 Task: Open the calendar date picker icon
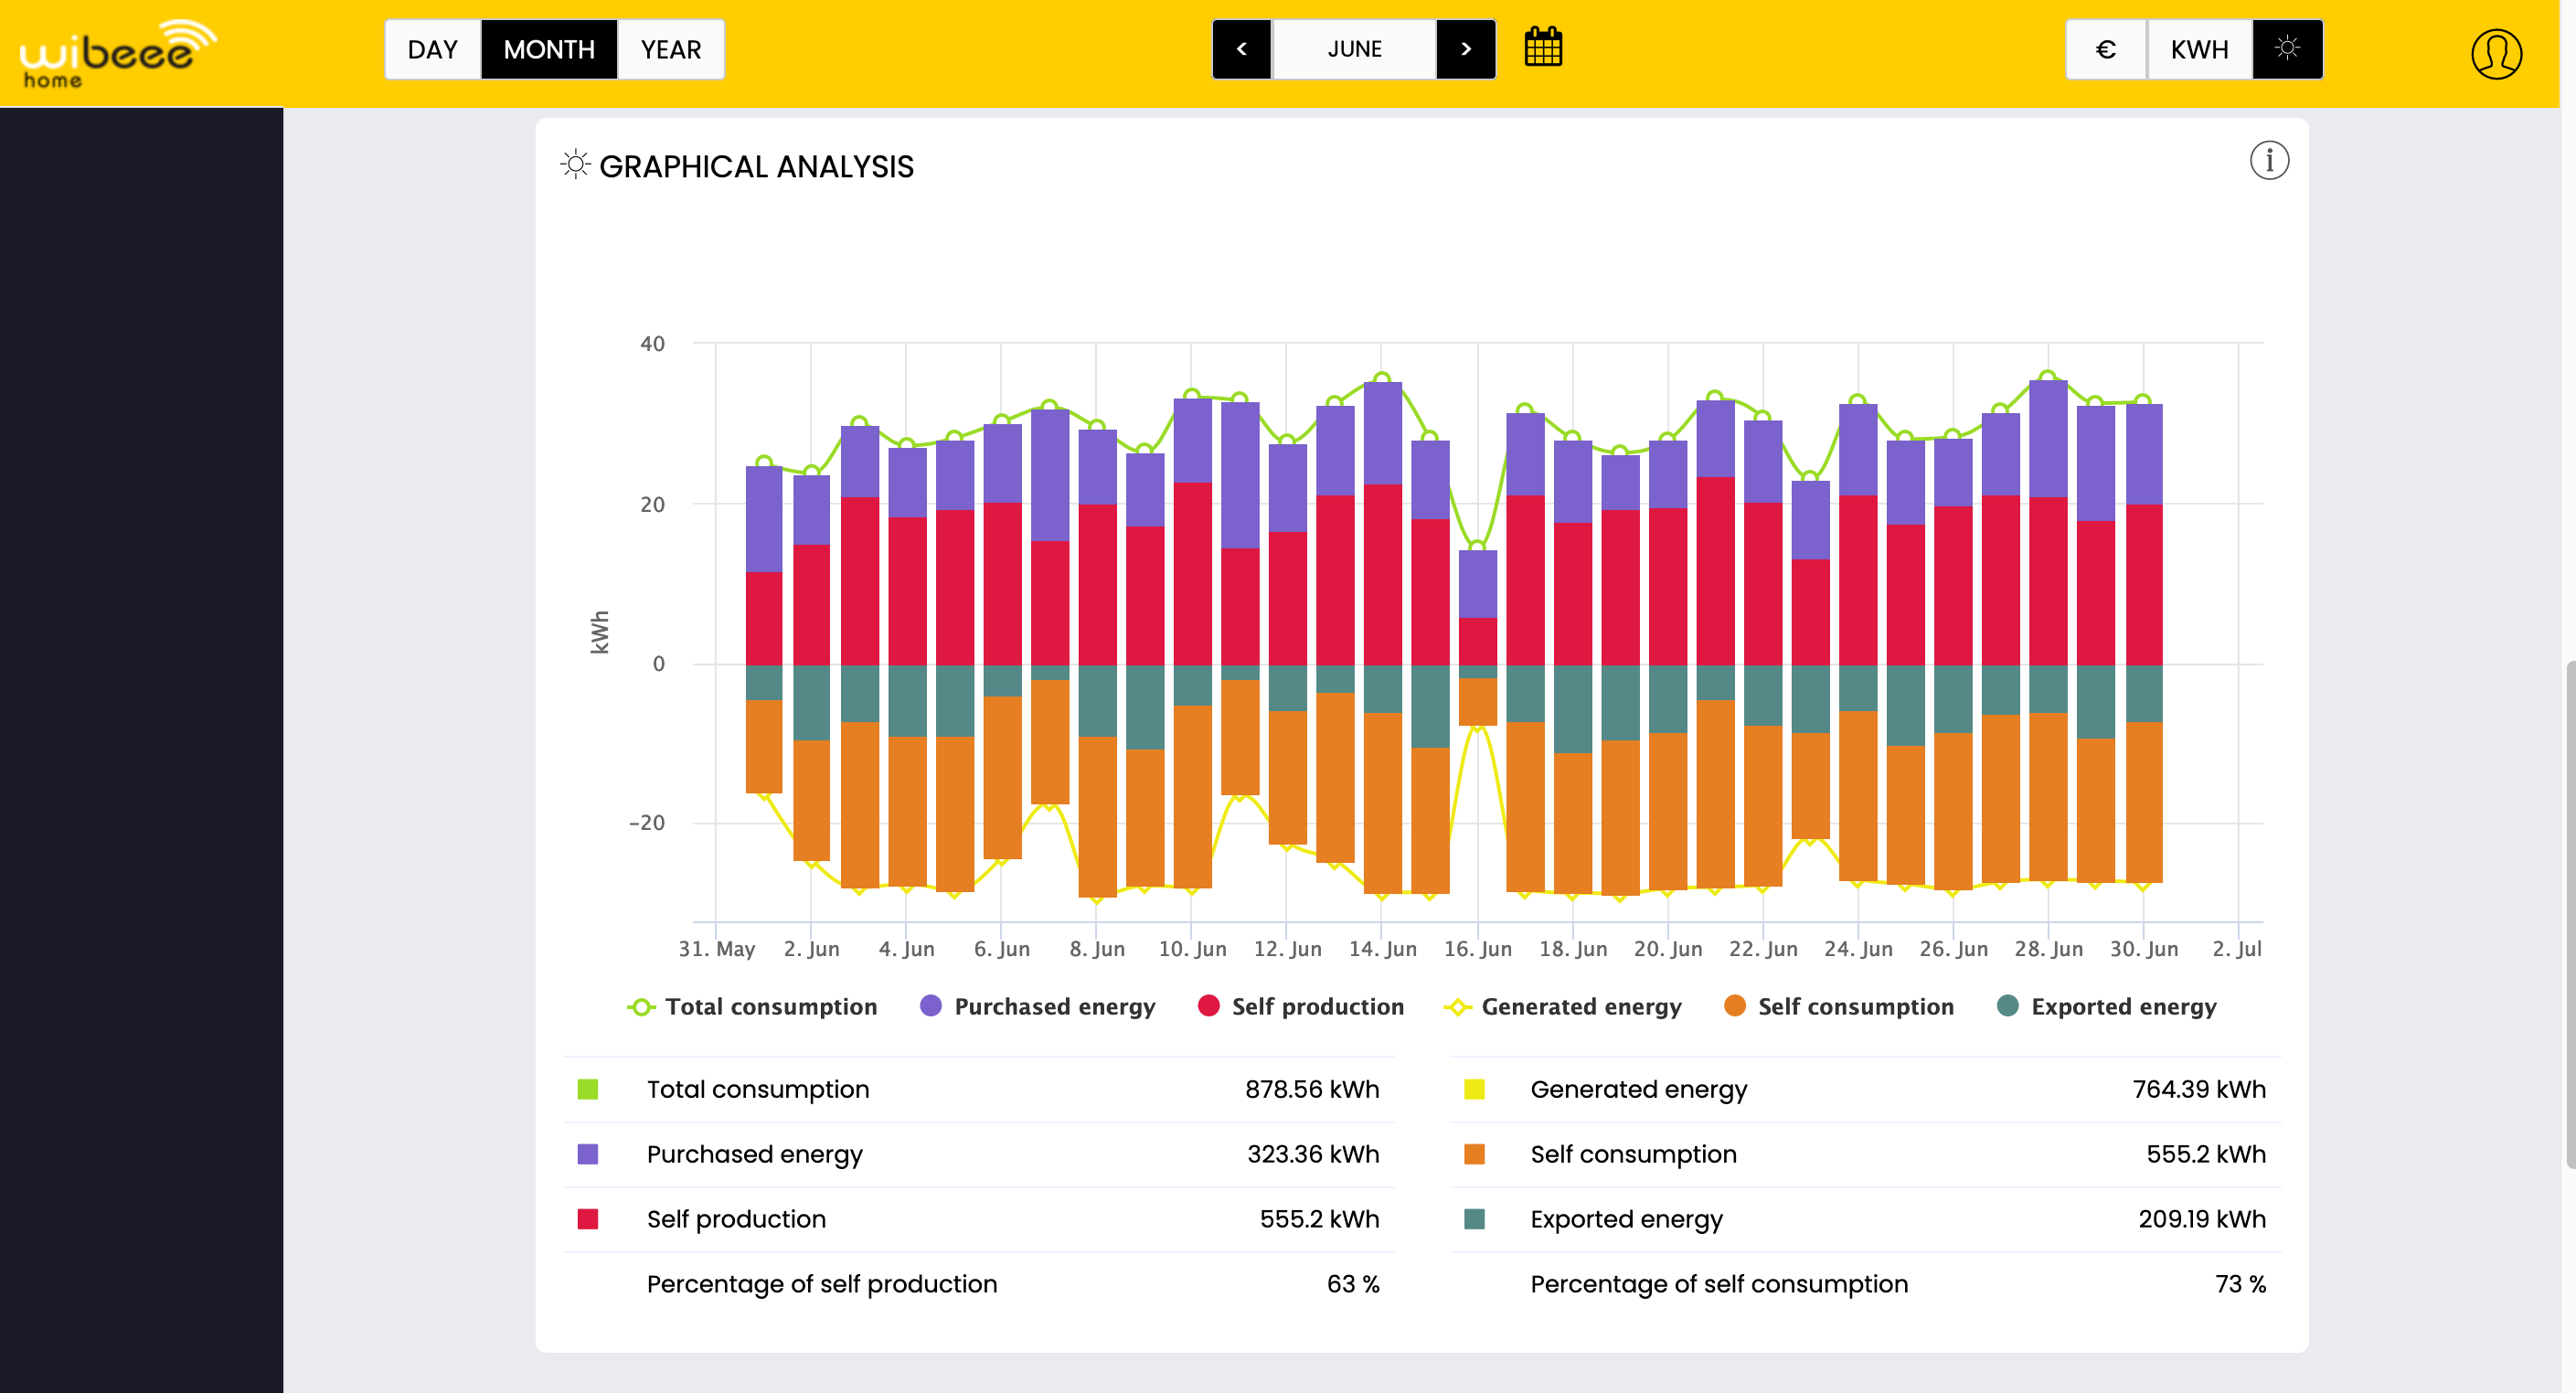coord(1543,48)
